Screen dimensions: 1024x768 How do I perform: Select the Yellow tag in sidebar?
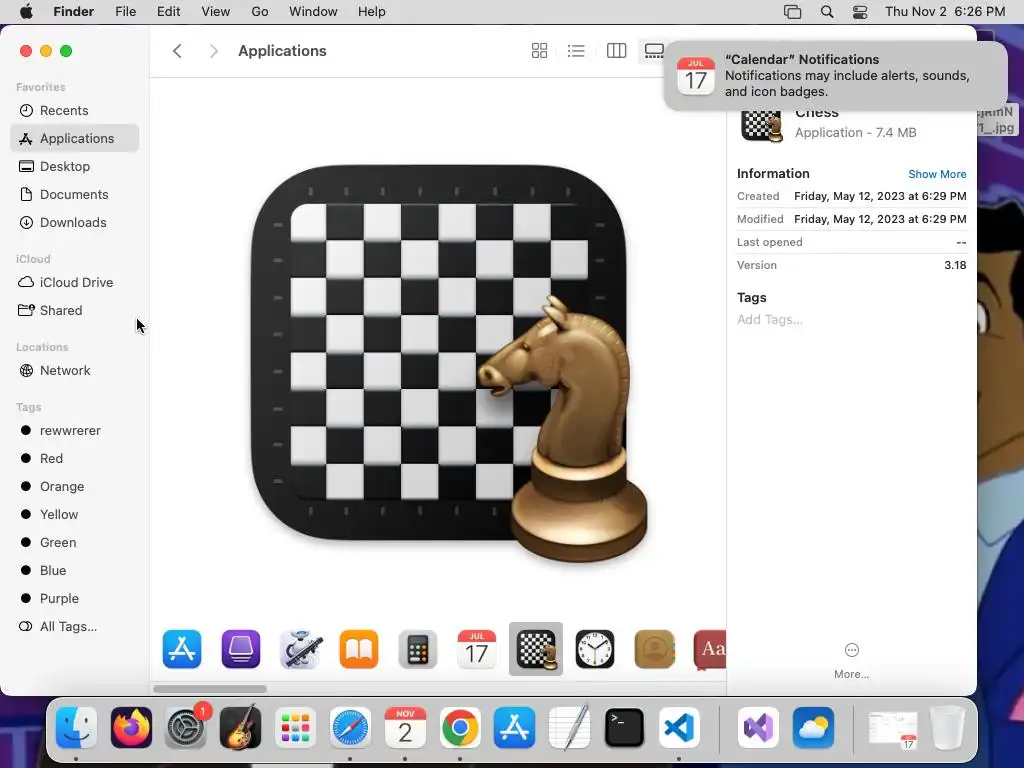[x=74, y=515]
